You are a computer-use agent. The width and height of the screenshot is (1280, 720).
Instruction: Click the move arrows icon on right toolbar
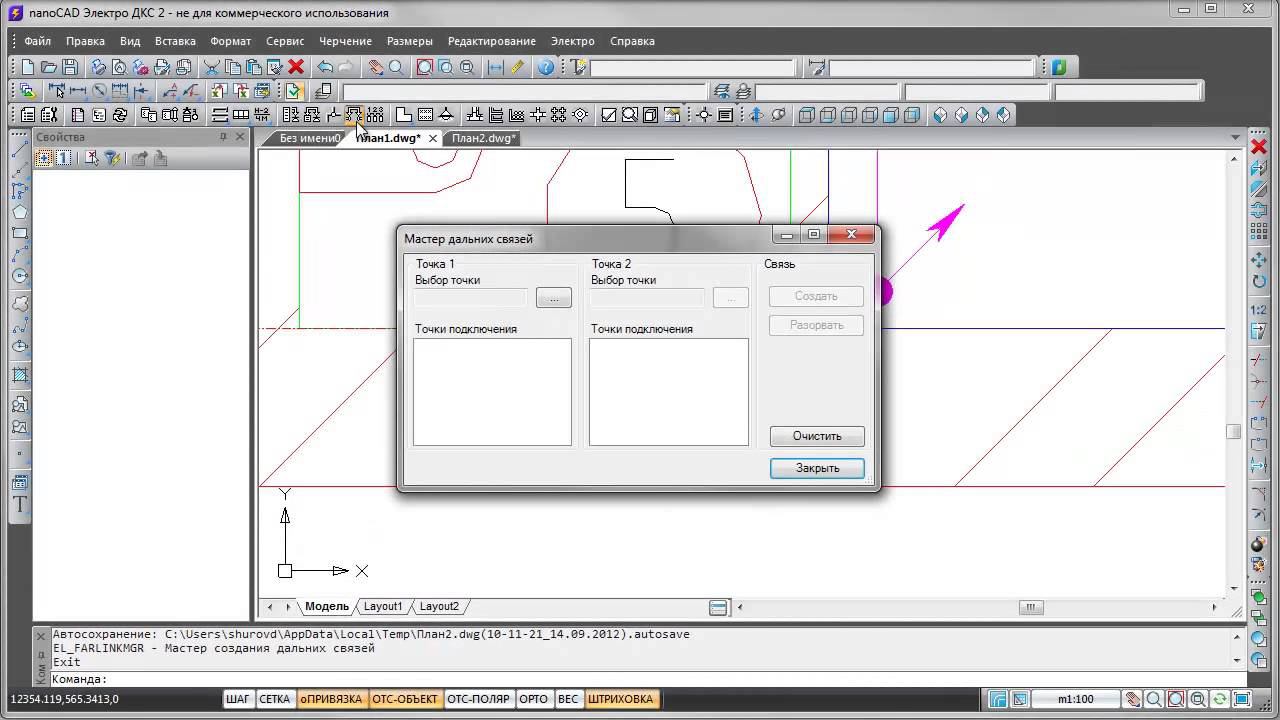coord(1259,260)
